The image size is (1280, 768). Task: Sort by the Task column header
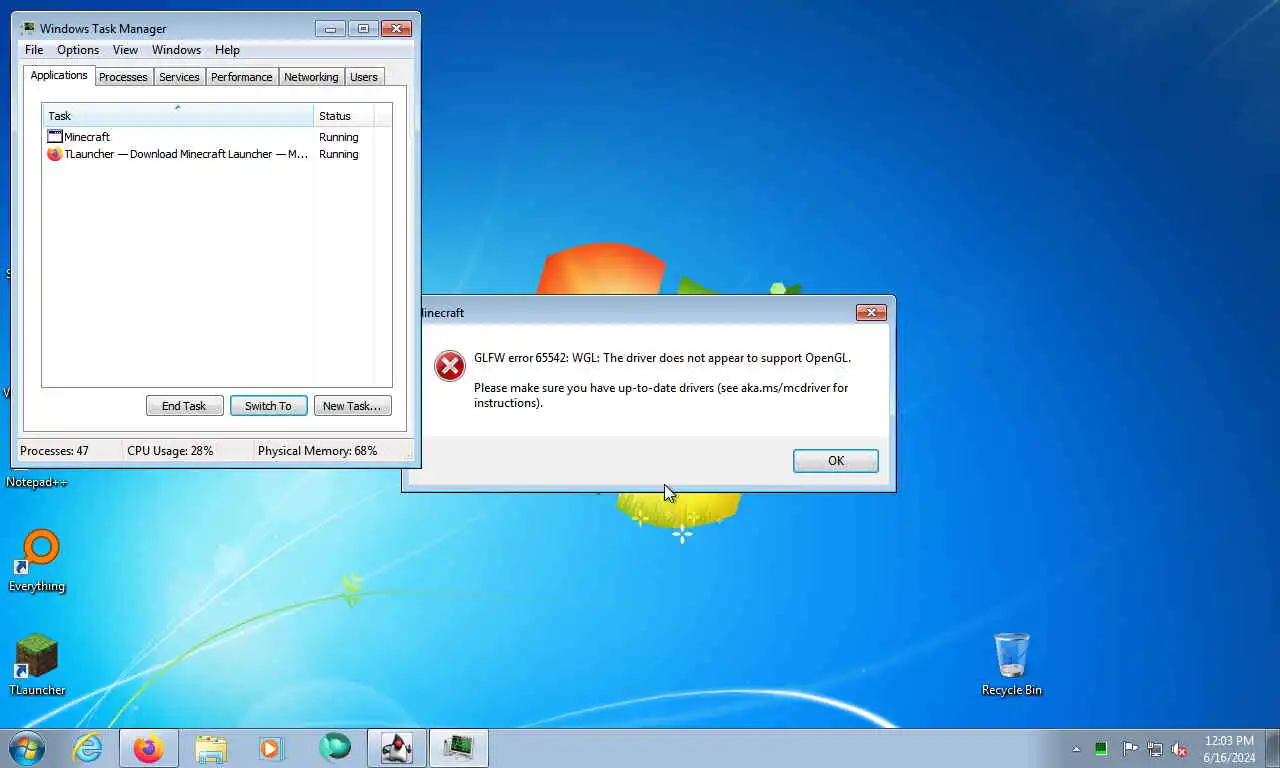(178, 115)
